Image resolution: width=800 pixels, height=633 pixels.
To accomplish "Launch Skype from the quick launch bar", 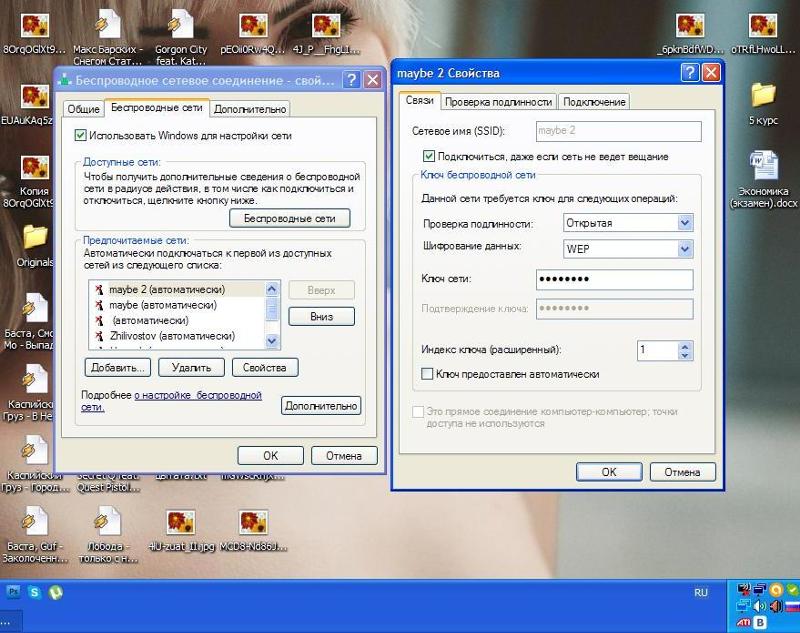I will tap(34, 592).
